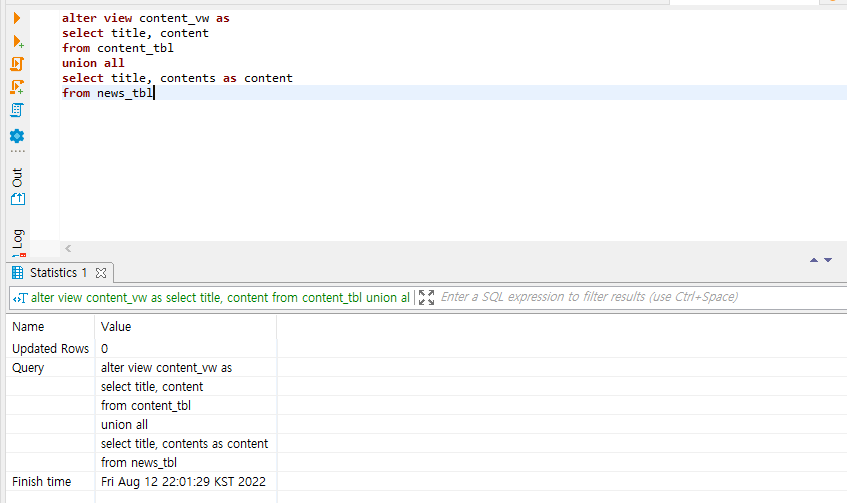847x503 pixels.
Task: Select result cell 'from content_tbl'
Action: coord(146,406)
